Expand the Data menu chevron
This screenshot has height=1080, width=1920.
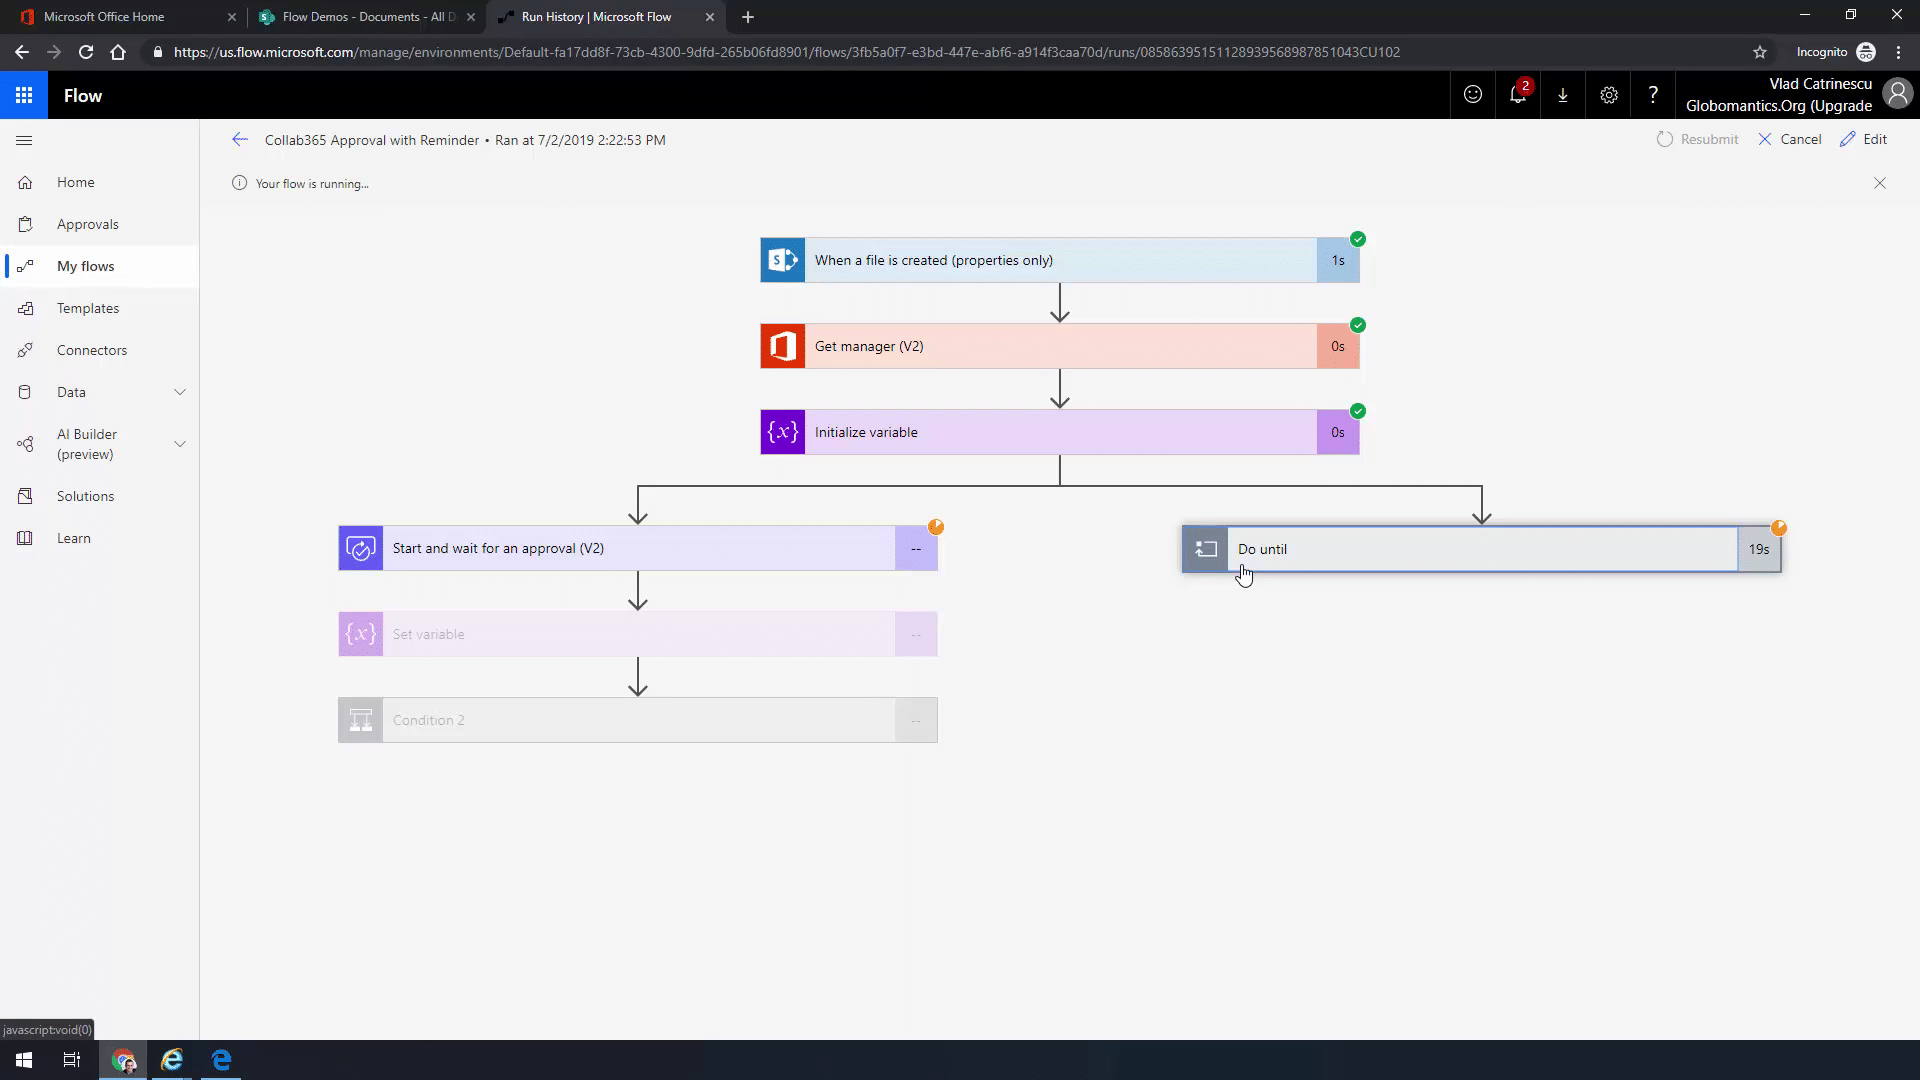point(180,392)
